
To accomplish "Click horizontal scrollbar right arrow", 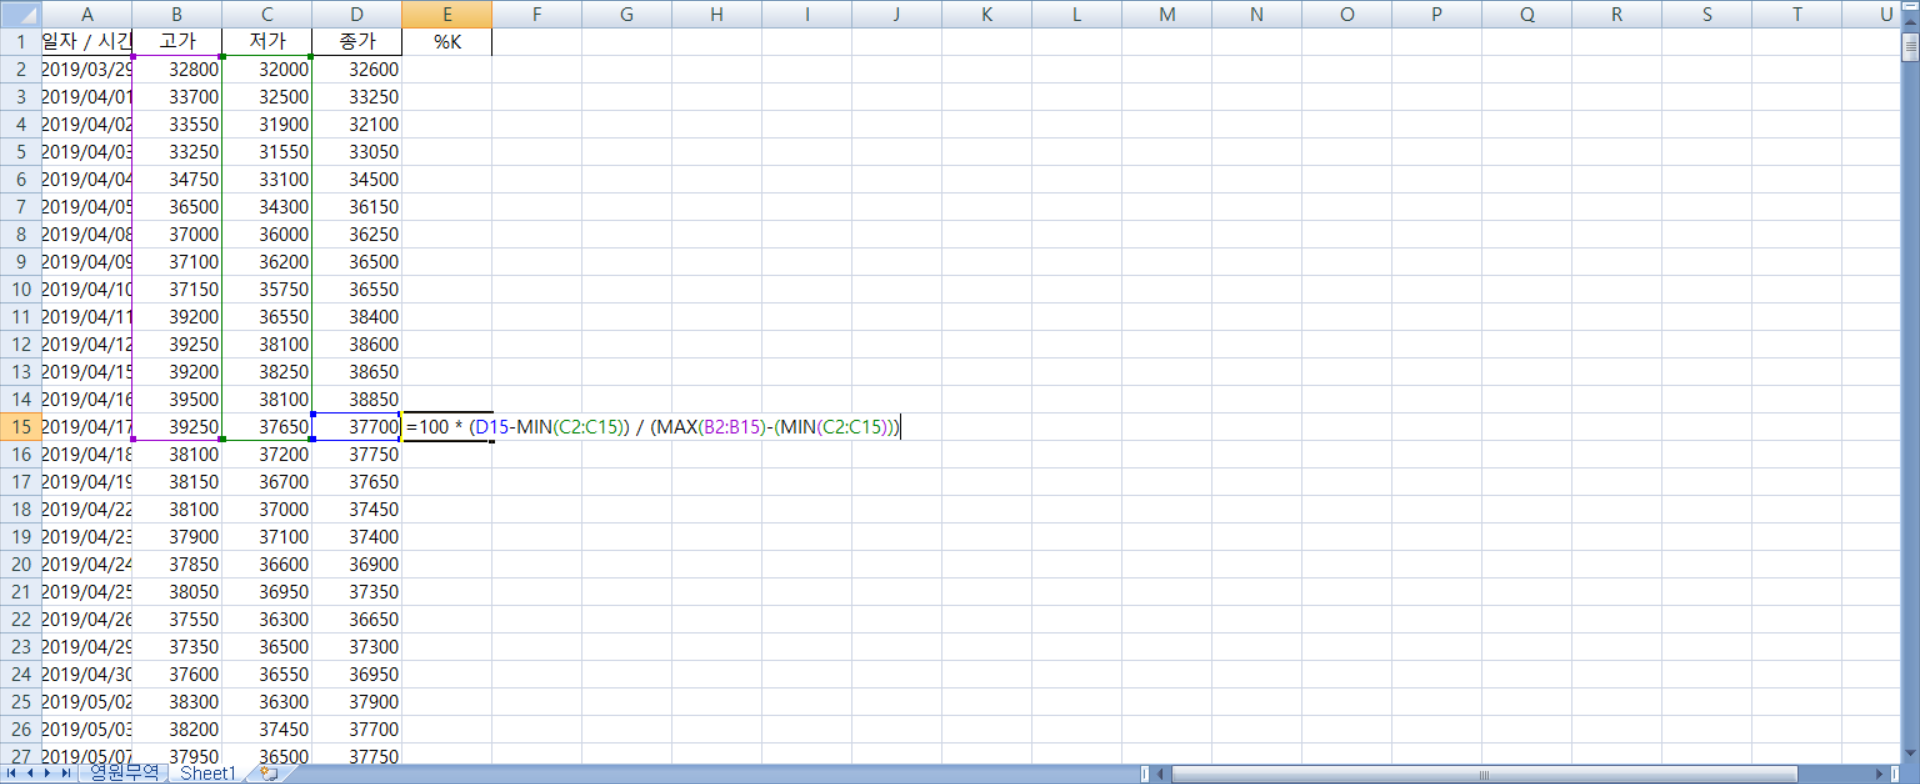I will point(1880,774).
